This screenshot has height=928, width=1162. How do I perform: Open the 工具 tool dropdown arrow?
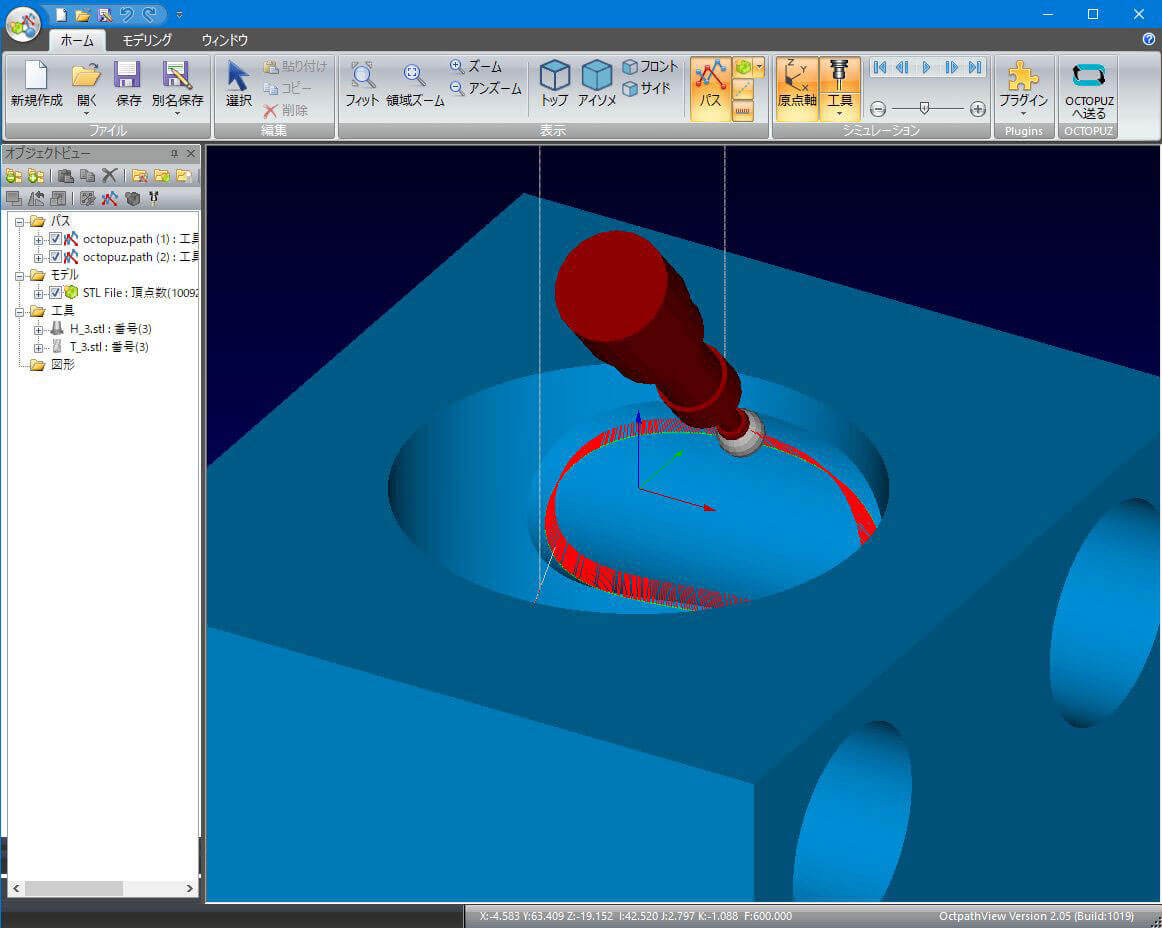click(840, 114)
